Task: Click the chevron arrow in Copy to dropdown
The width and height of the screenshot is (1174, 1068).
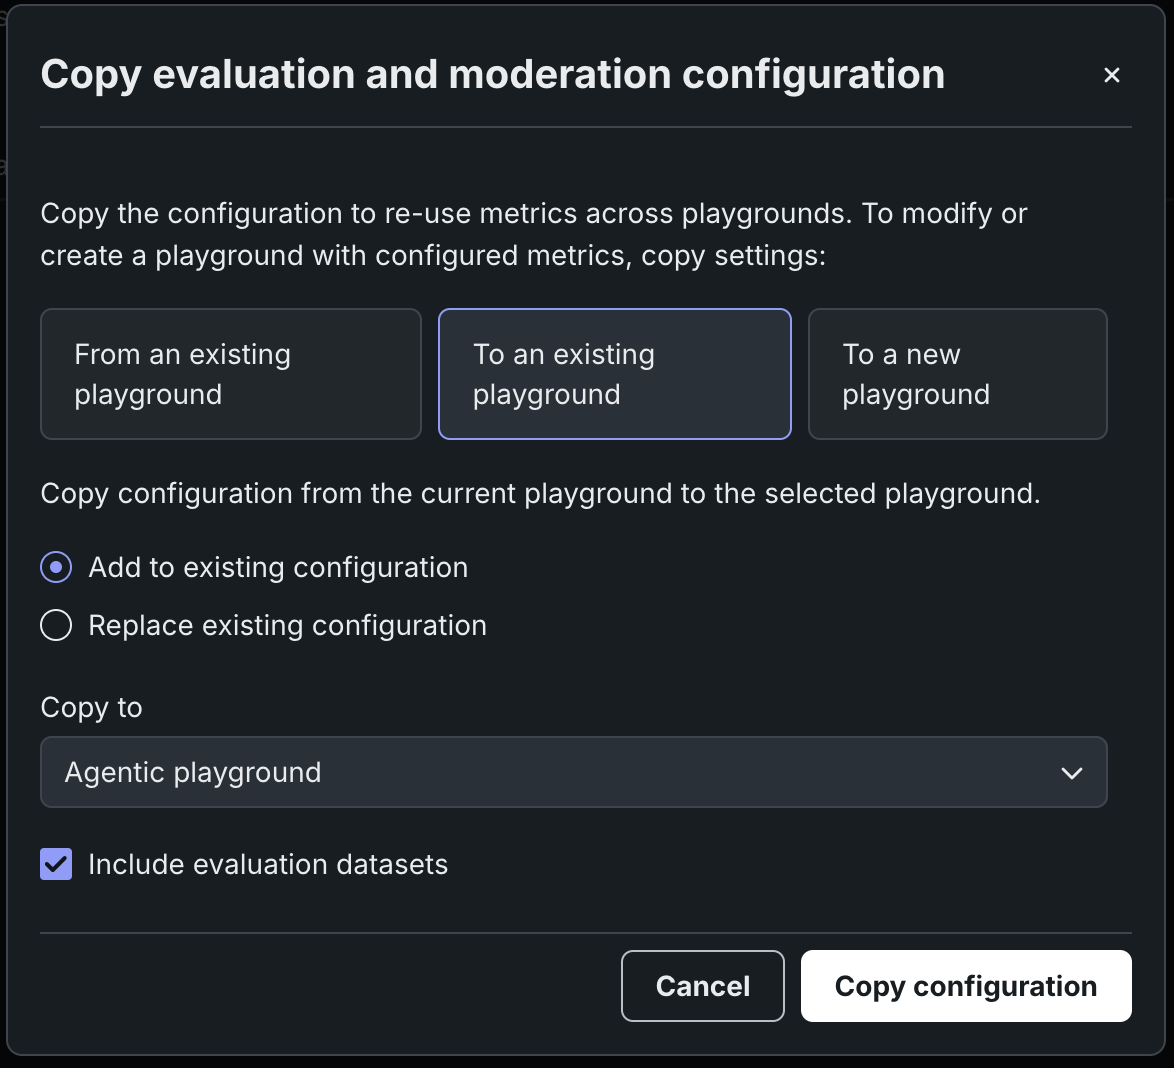Action: (x=1071, y=773)
